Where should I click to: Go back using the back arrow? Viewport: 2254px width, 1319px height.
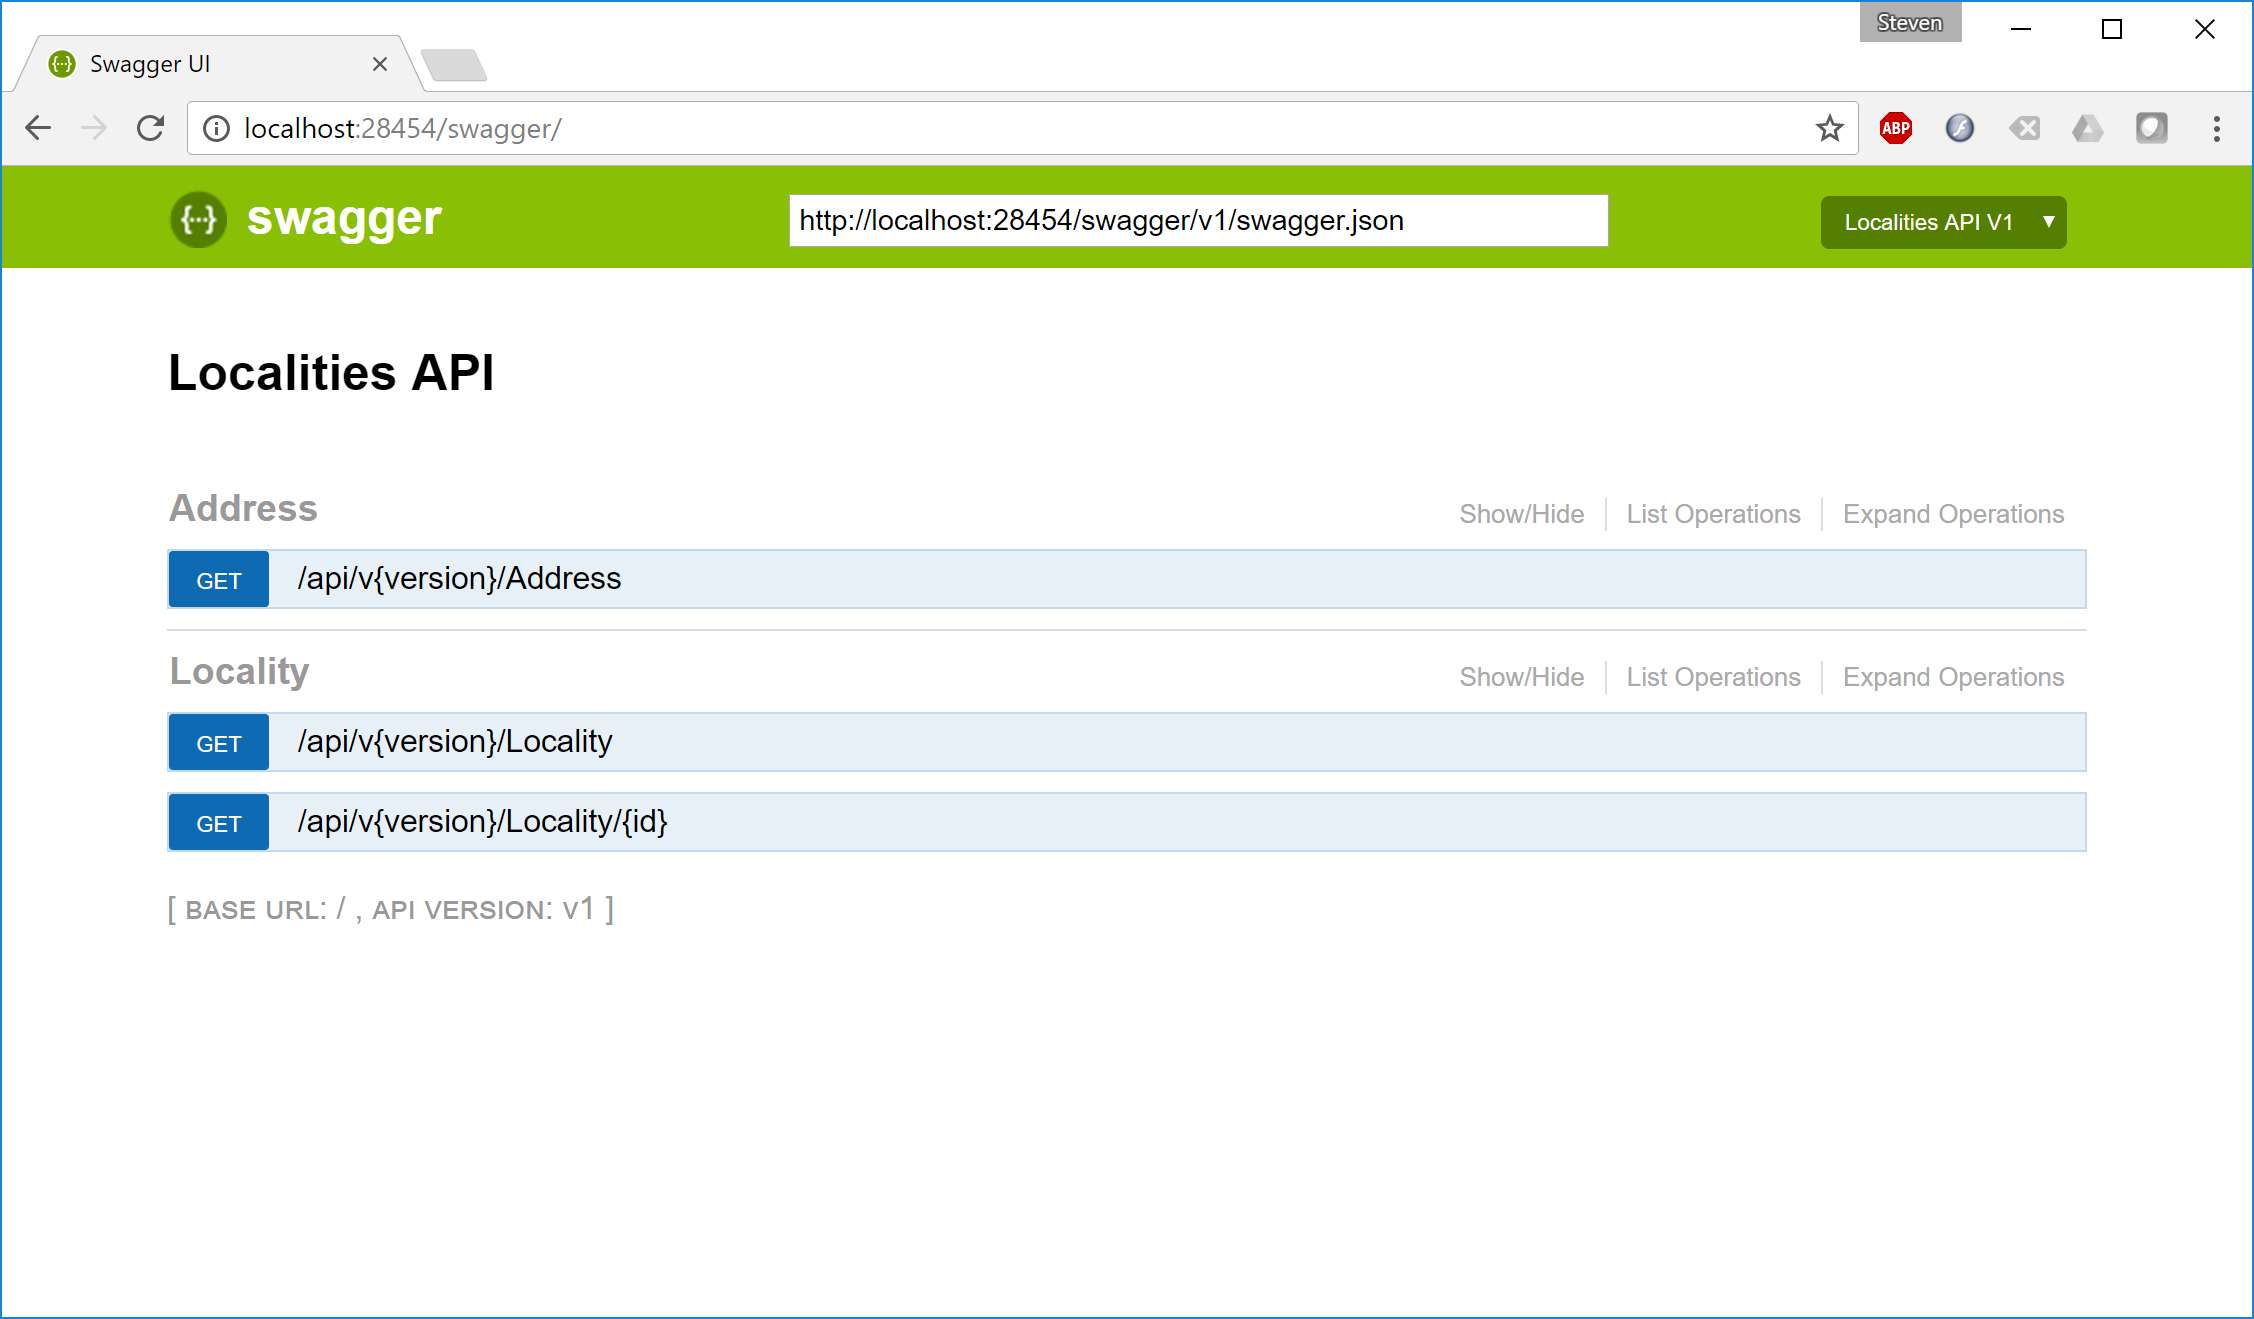tap(39, 128)
